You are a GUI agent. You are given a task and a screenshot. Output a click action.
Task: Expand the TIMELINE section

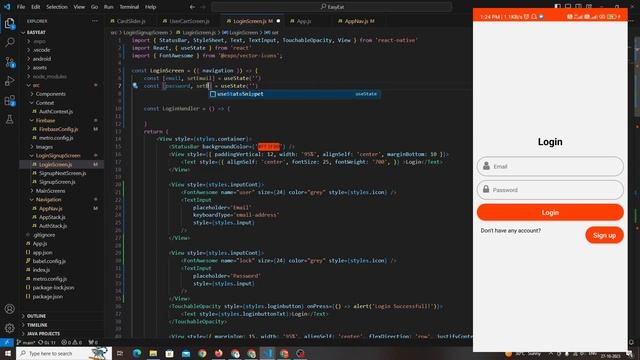pyautogui.click(x=36, y=325)
